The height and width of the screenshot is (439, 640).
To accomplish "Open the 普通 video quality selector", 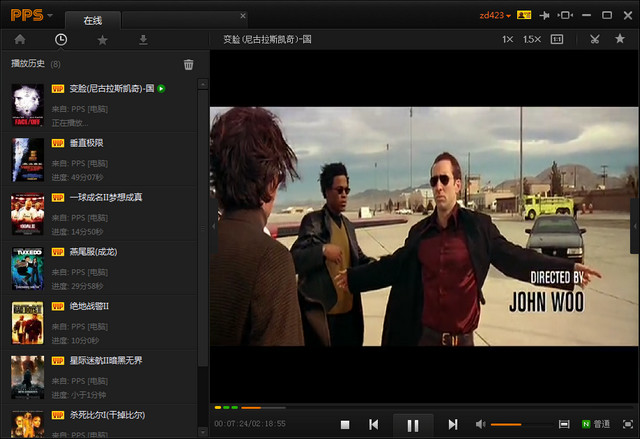I will click(596, 425).
